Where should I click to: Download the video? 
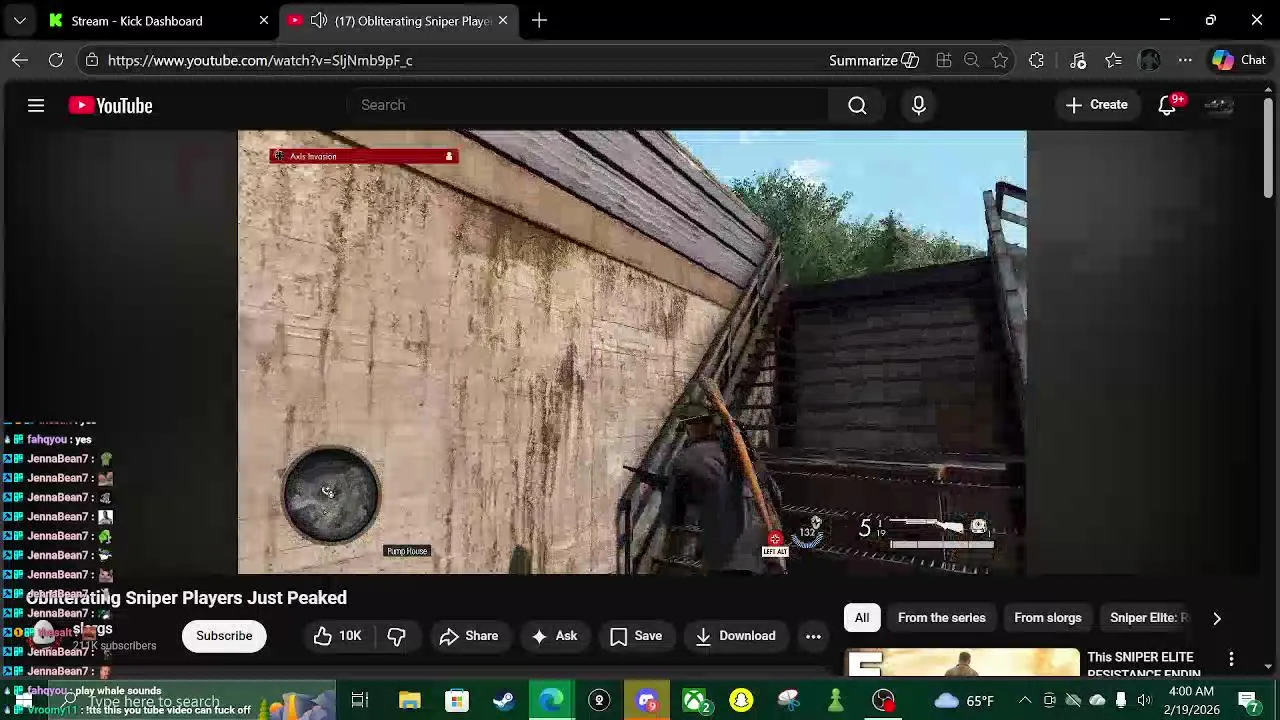point(735,636)
